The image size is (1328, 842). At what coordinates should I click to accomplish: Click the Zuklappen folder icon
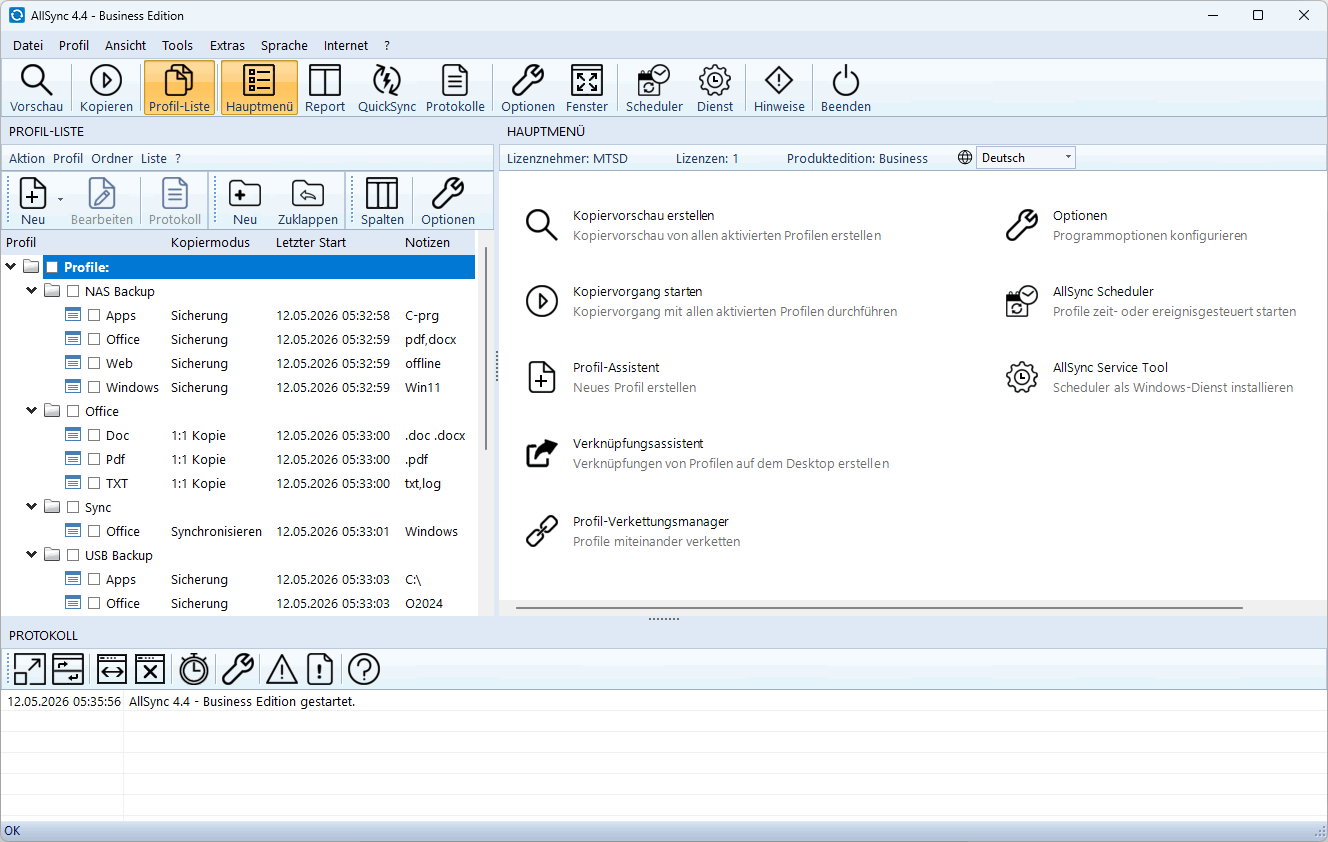(x=308, y=200)
